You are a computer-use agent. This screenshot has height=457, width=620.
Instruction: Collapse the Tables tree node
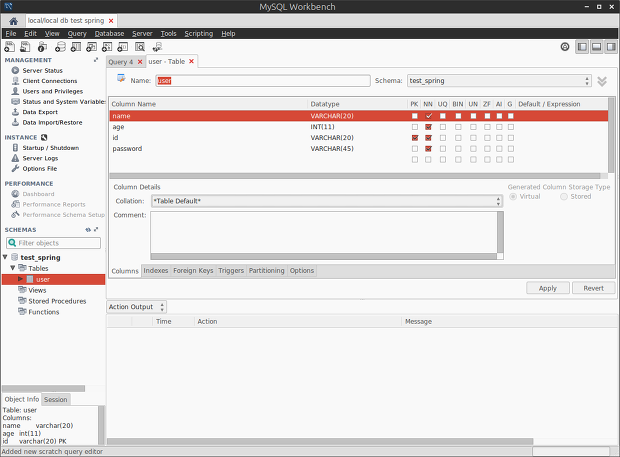pyautogui.click(x=13, y=268)
